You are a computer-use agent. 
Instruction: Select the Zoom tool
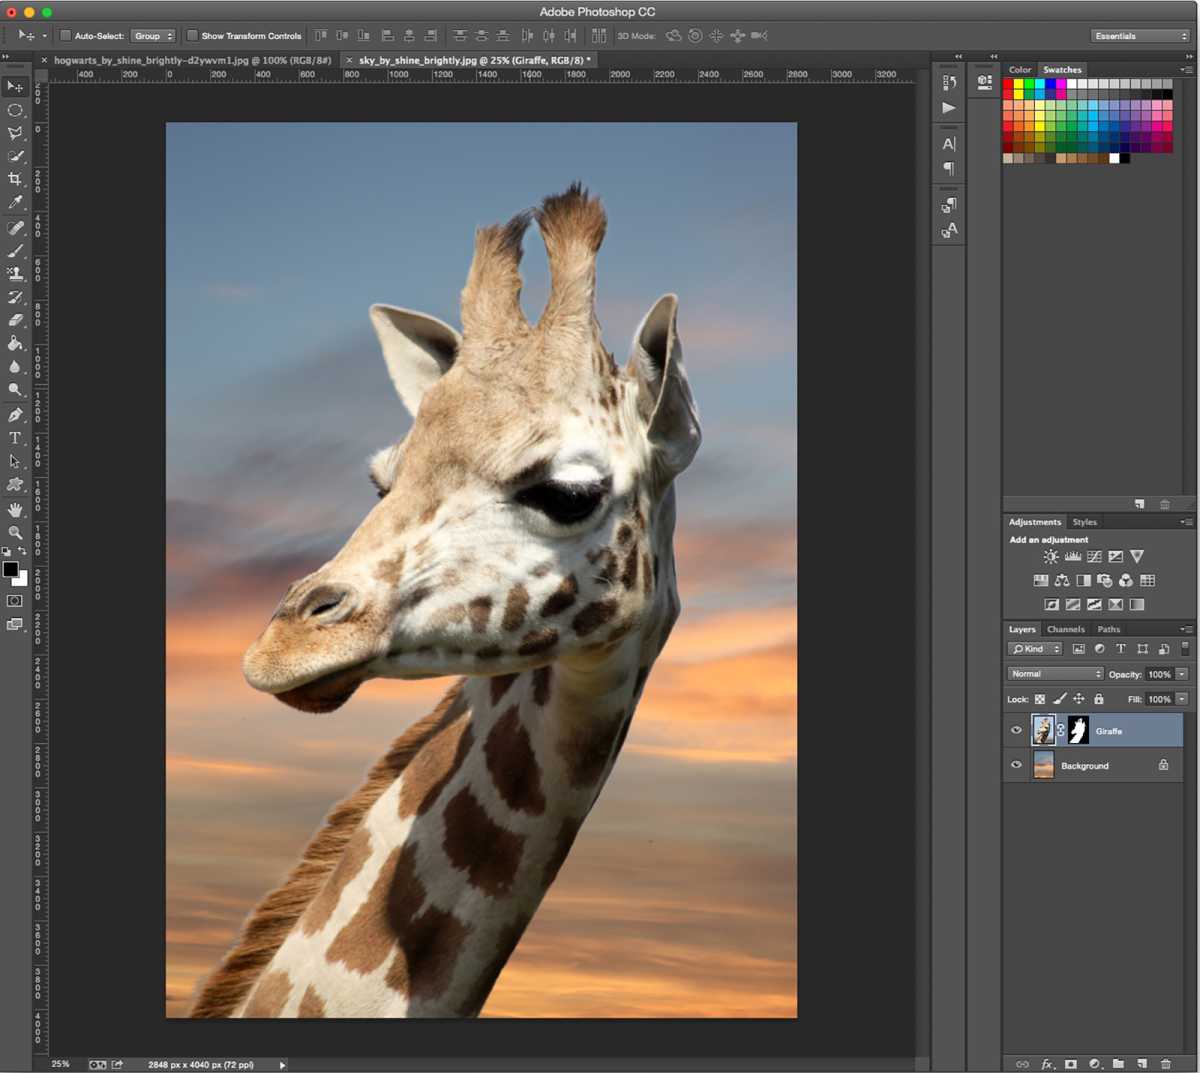(15, 533)
